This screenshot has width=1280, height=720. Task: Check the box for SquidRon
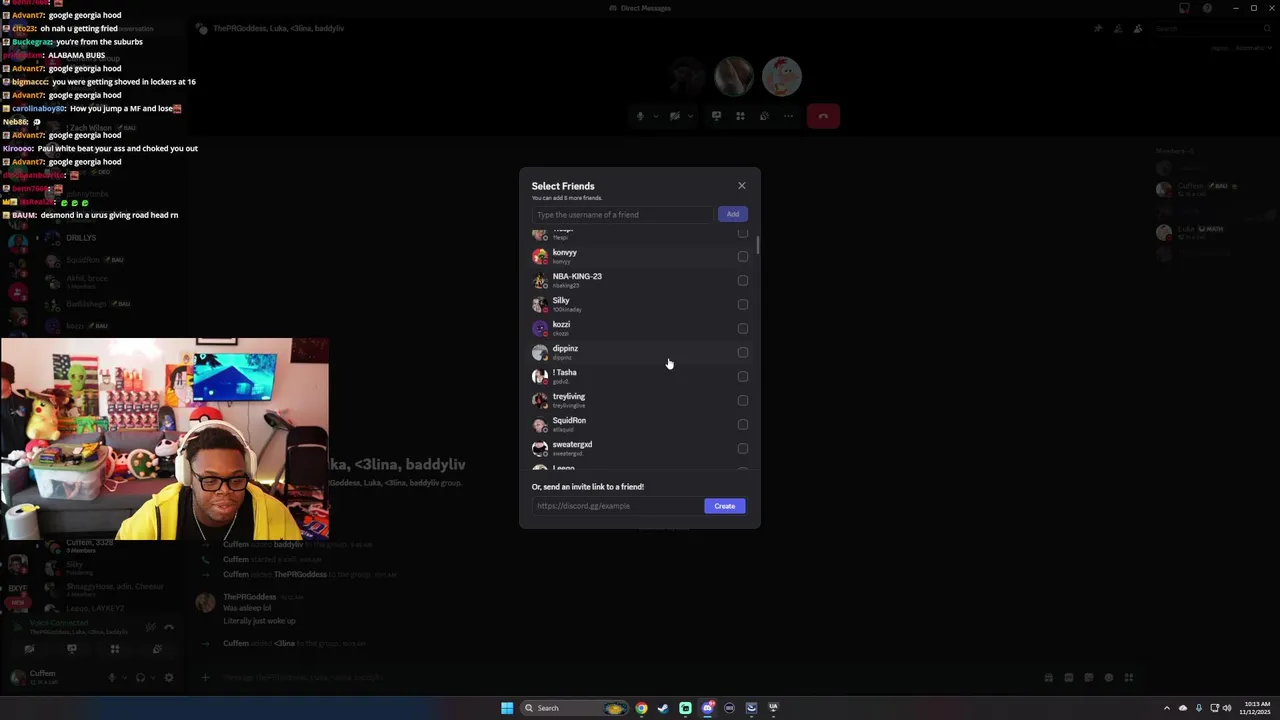point(743,425)
